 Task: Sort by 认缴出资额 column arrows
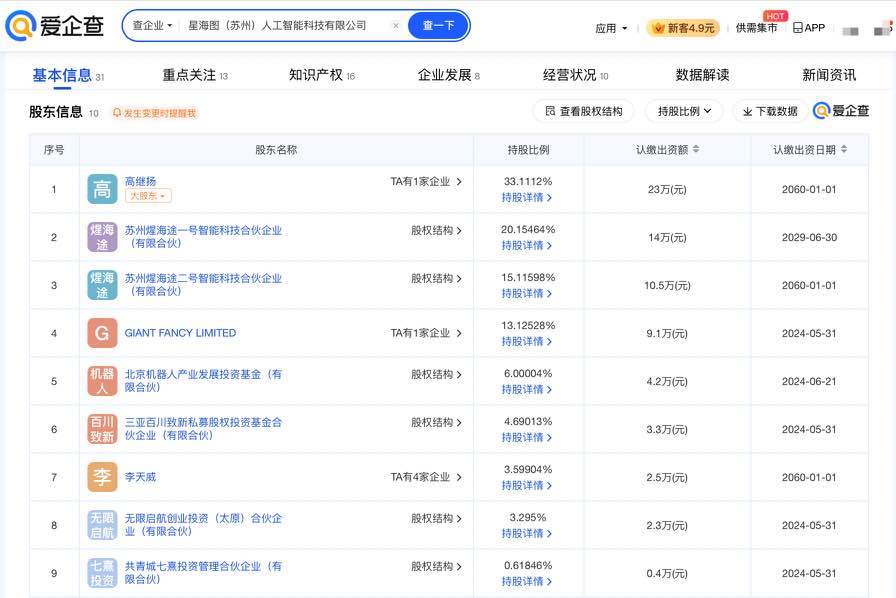pos(696,150)
